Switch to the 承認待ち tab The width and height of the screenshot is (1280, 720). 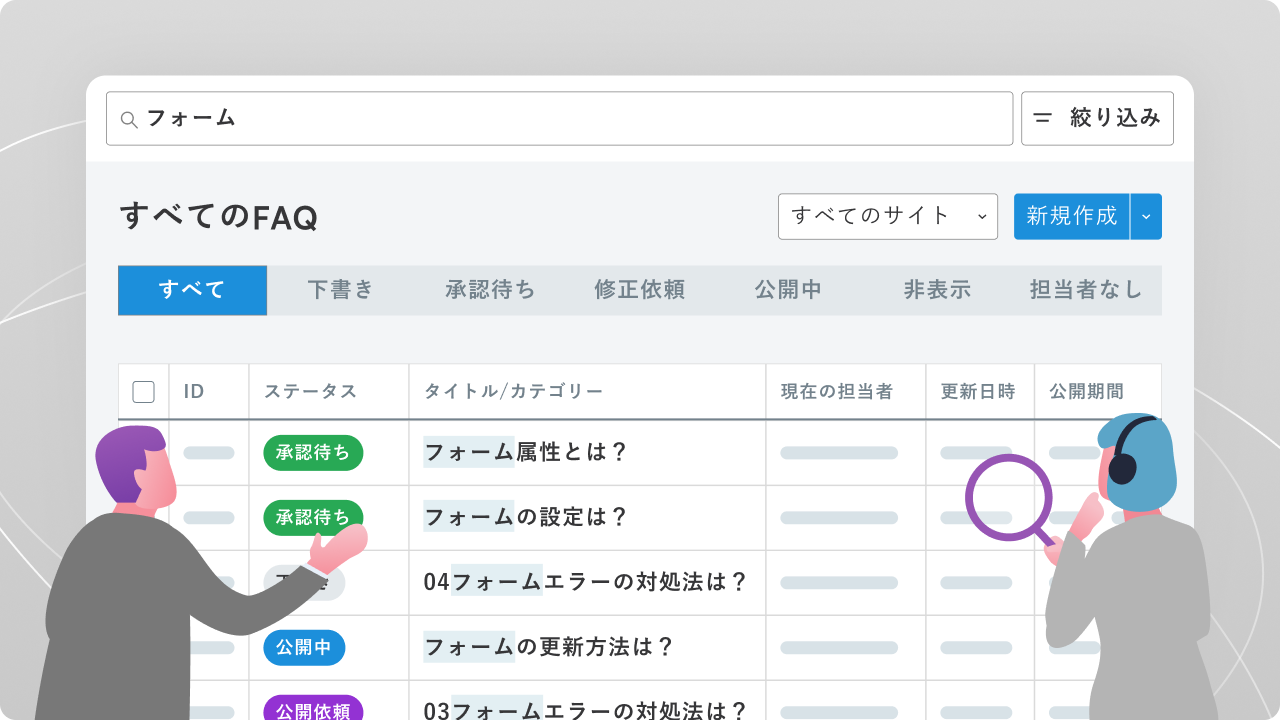490,290
